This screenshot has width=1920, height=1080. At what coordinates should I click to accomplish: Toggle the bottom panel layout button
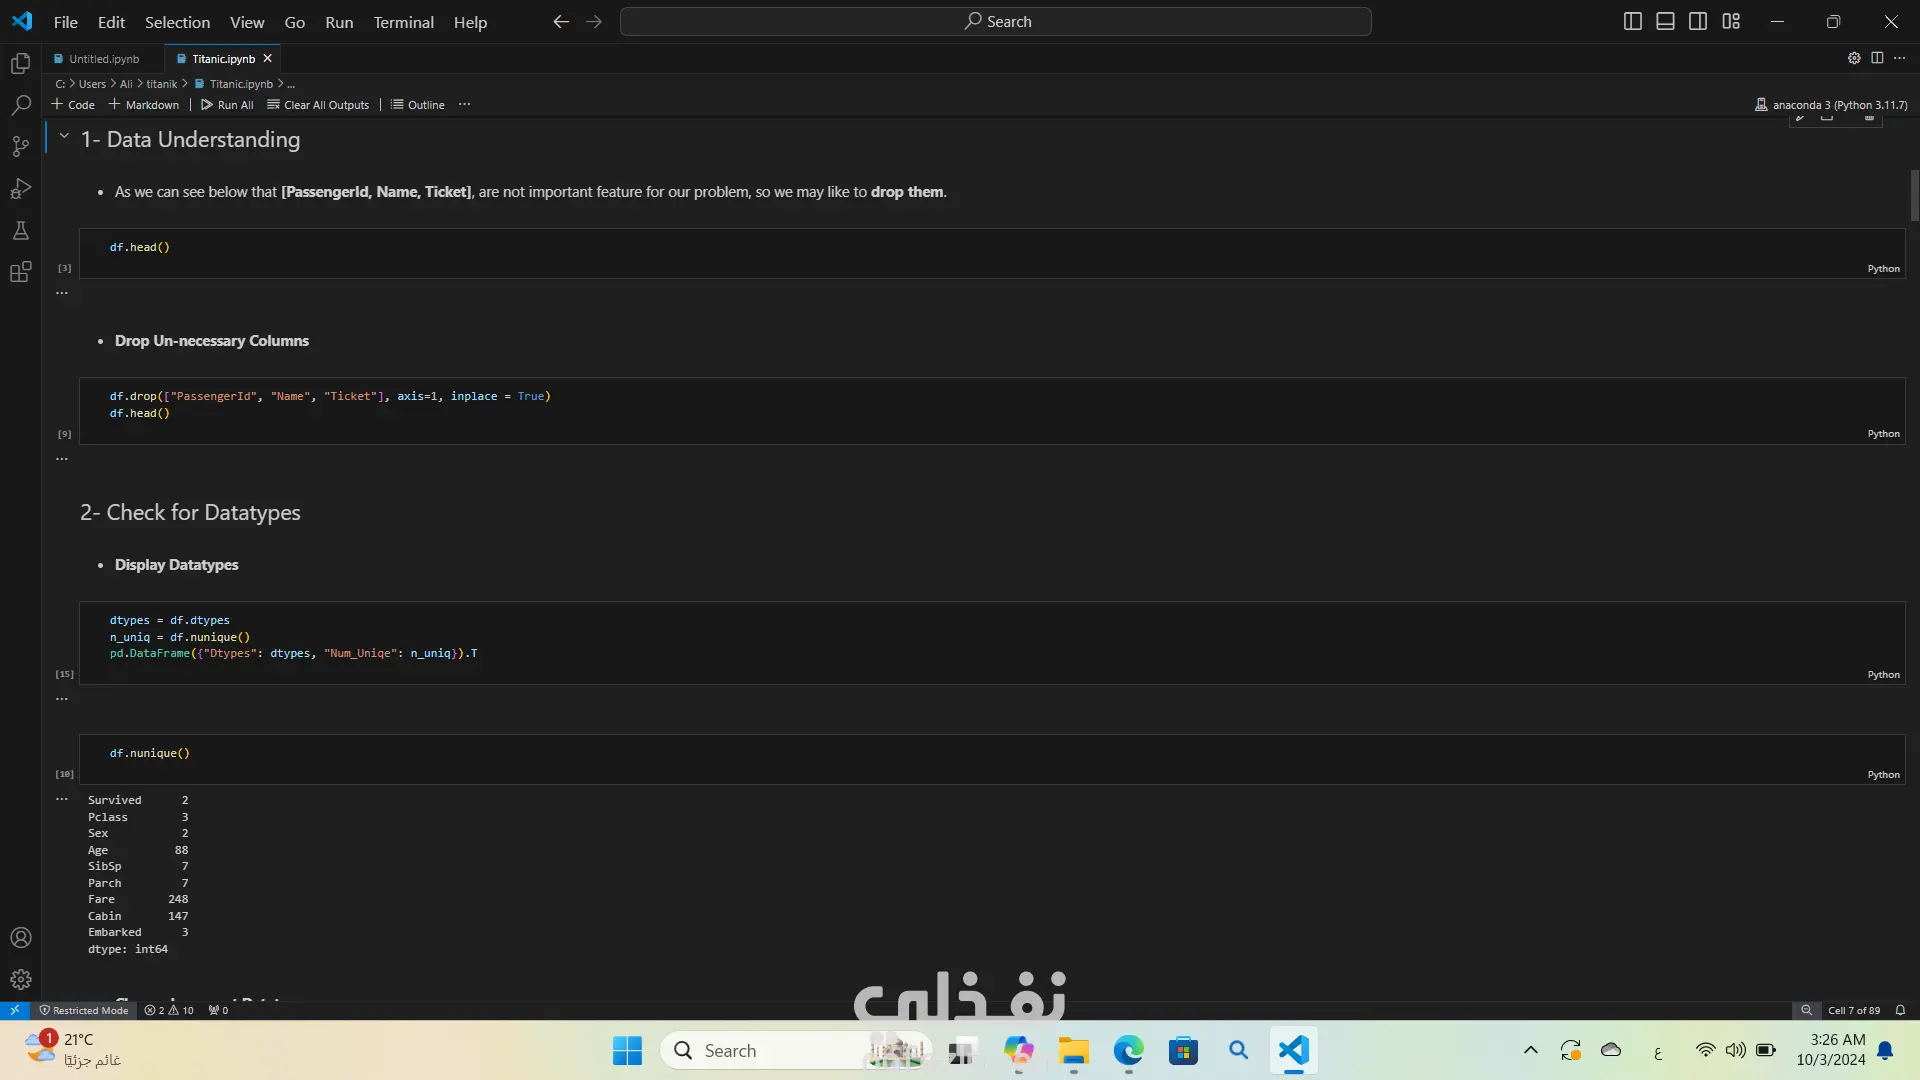[x=1665, y=21]
